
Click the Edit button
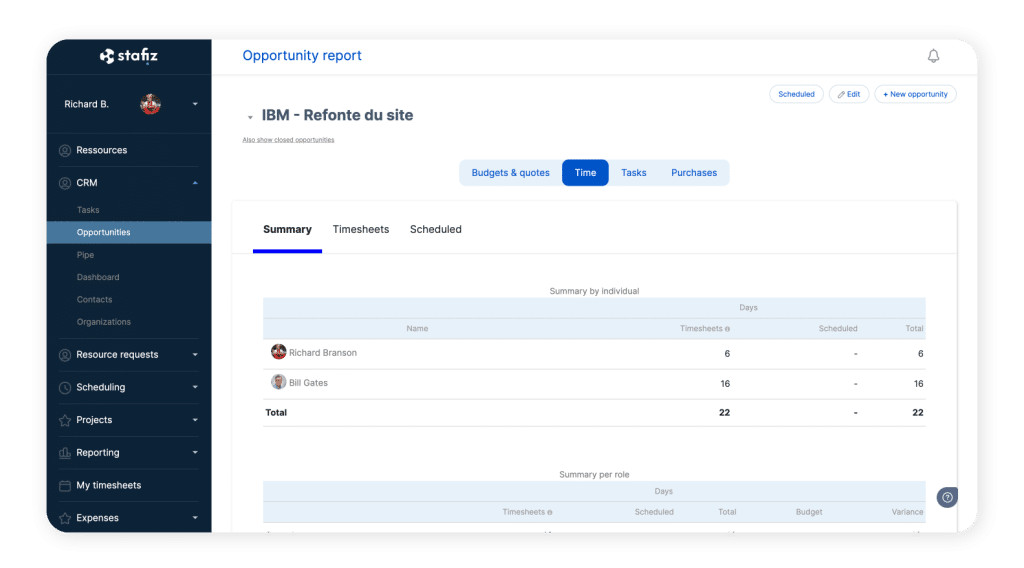pyautogui.click(x=849, y=94)
